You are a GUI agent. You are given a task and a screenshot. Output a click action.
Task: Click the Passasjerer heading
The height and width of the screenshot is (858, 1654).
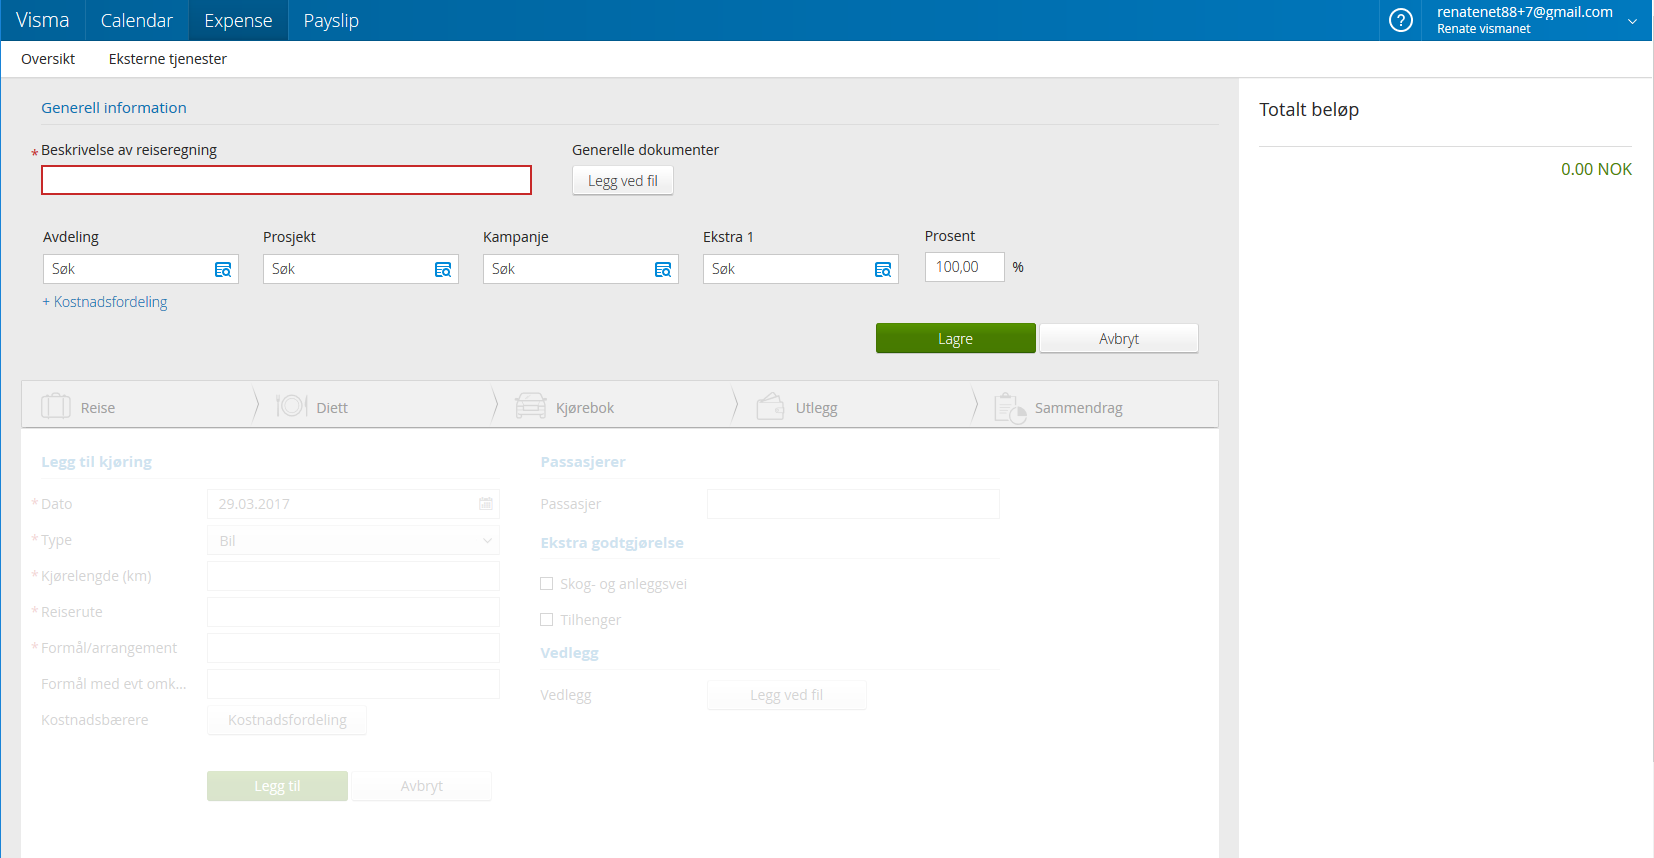tap(583, 462)
